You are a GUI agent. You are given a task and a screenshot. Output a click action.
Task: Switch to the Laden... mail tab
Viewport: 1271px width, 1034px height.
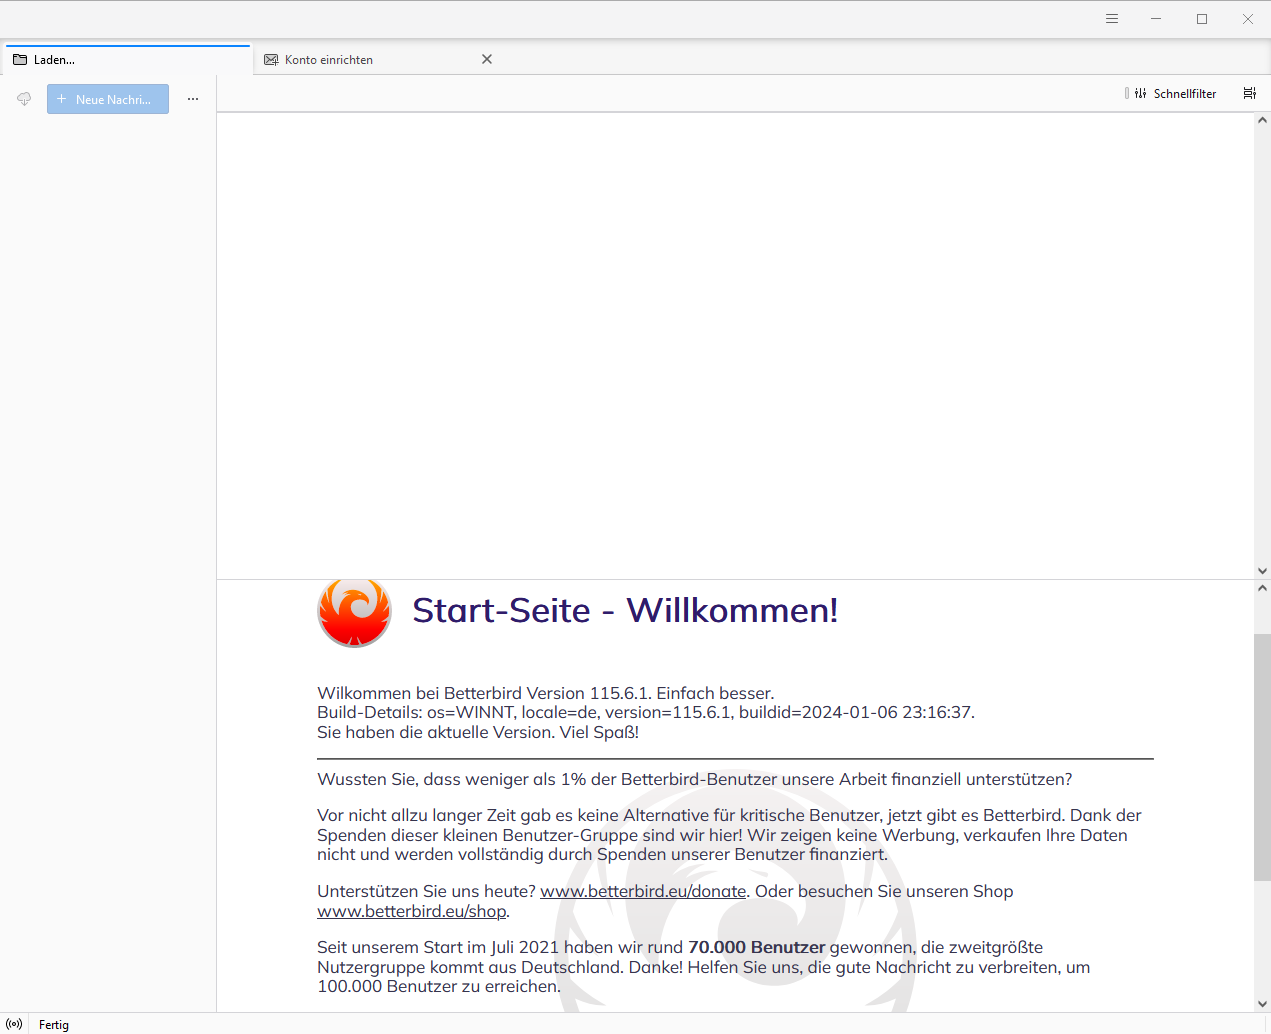(128, 60)
